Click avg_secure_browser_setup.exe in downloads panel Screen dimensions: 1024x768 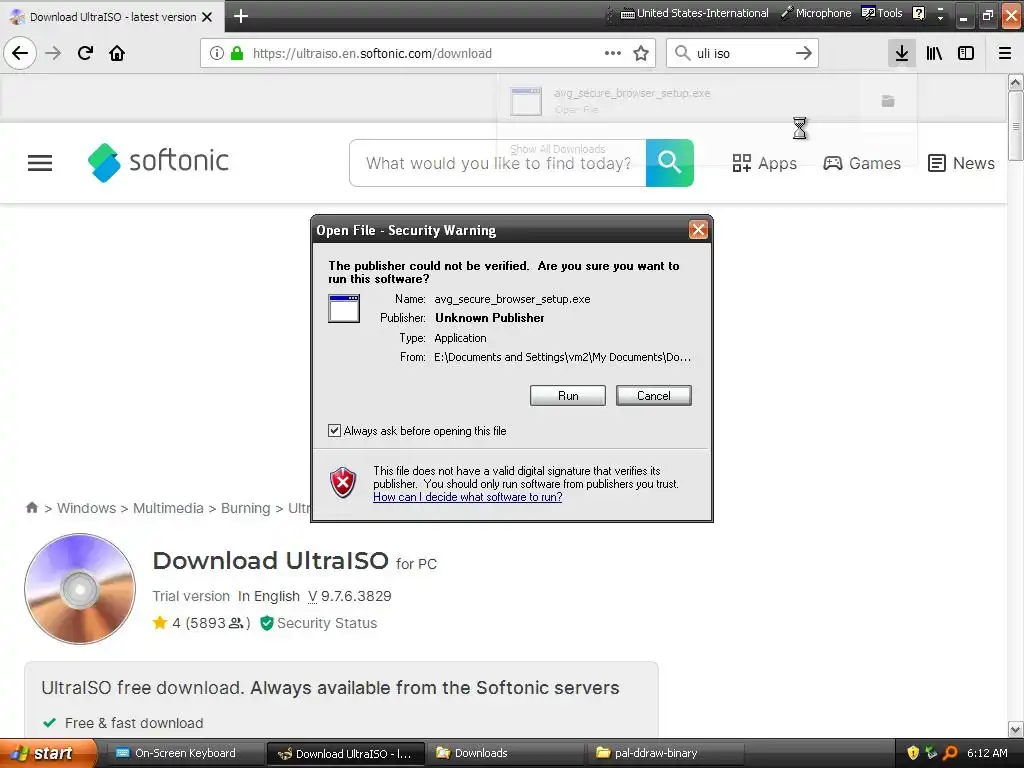(632, 93)
